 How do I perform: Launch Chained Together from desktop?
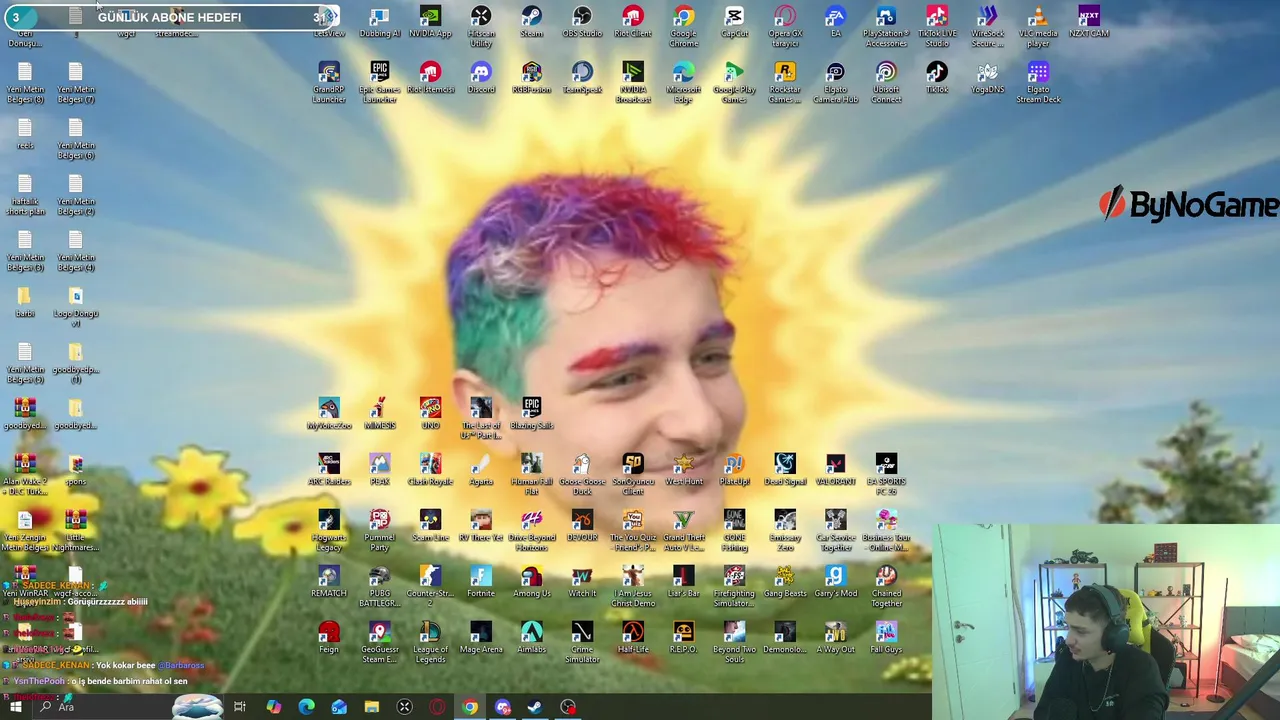click(x=886, y=586)
